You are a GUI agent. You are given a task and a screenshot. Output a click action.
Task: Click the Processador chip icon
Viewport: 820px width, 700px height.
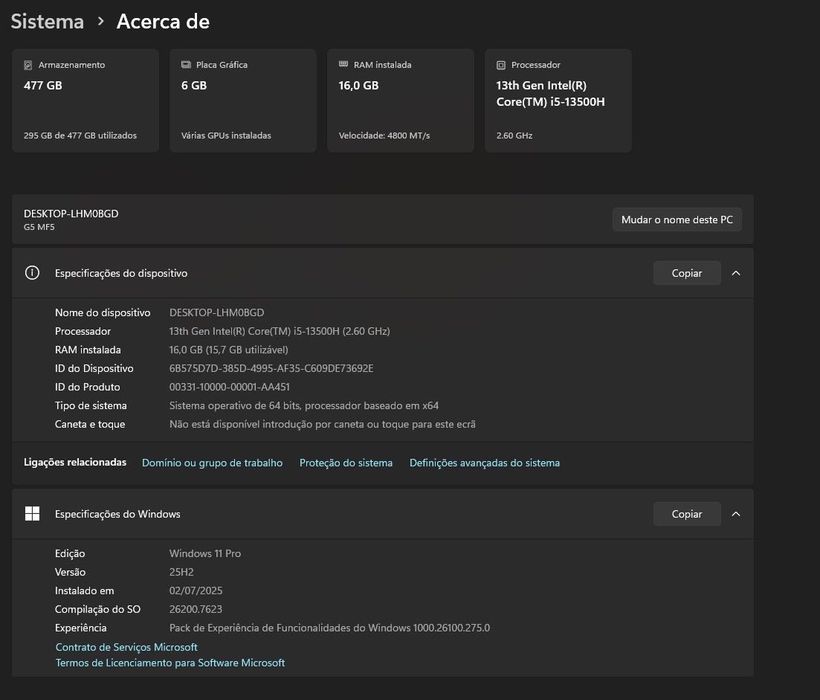[x=501, y=65]
